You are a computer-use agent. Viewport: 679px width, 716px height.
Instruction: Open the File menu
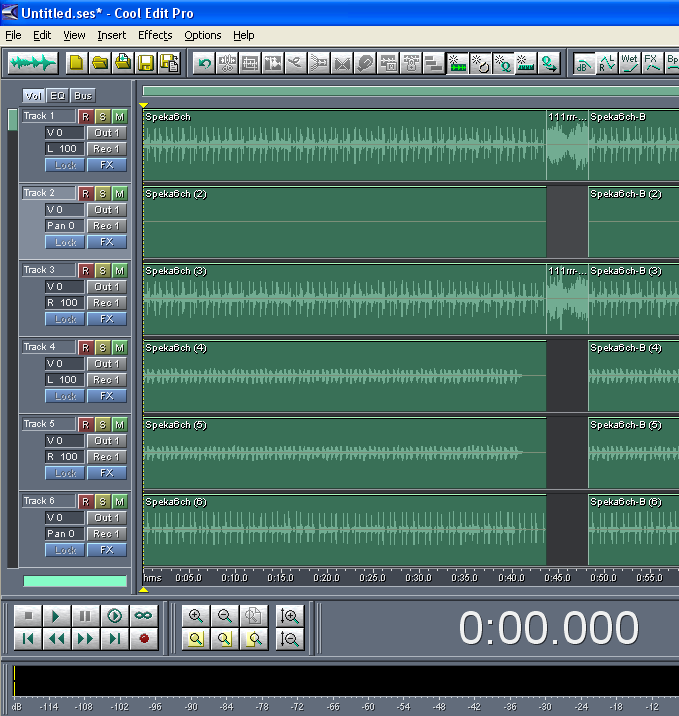tap(13, 35)
